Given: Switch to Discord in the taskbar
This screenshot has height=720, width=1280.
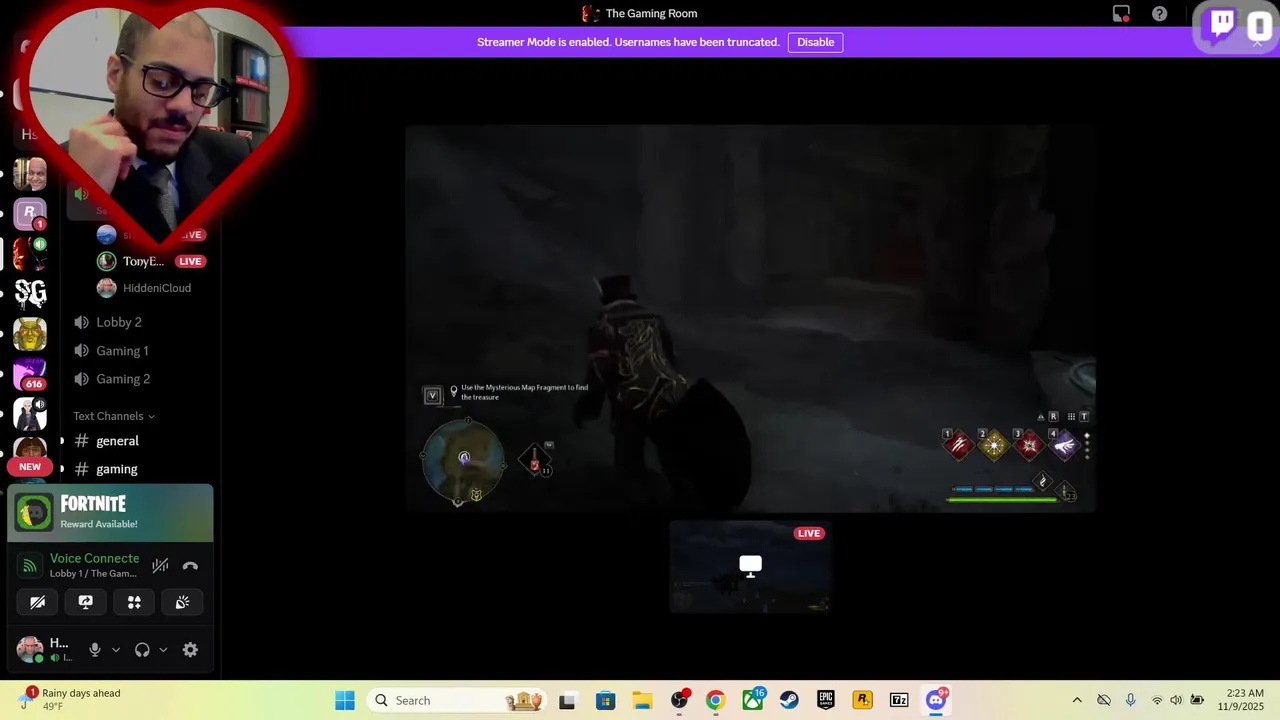Looking at the screenshot, I should (936, 700).
